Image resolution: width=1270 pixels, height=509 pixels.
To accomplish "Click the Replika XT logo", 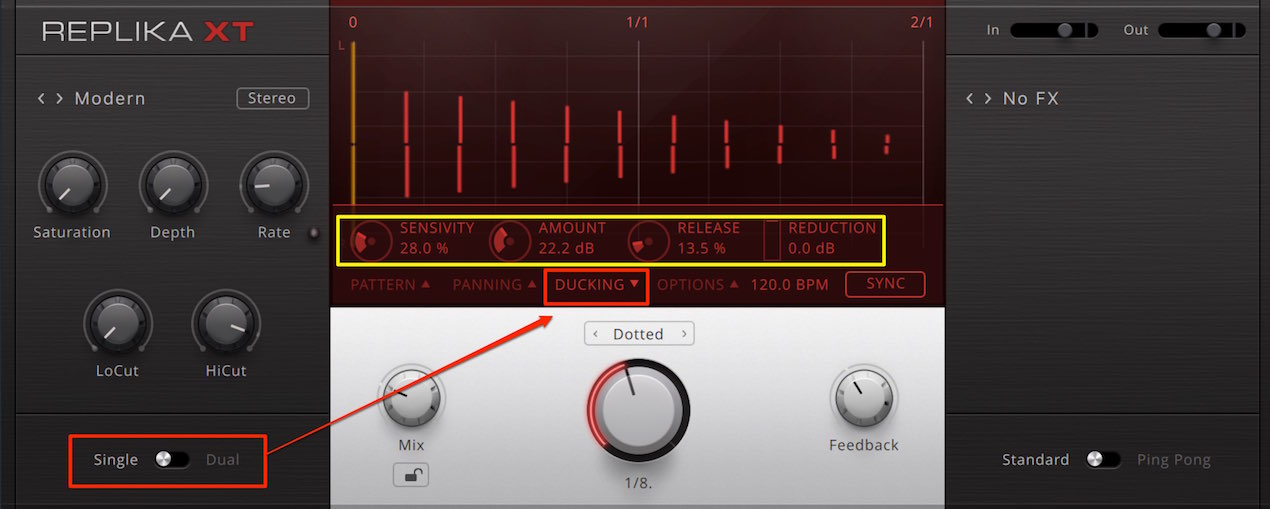I will coord(148,31).
